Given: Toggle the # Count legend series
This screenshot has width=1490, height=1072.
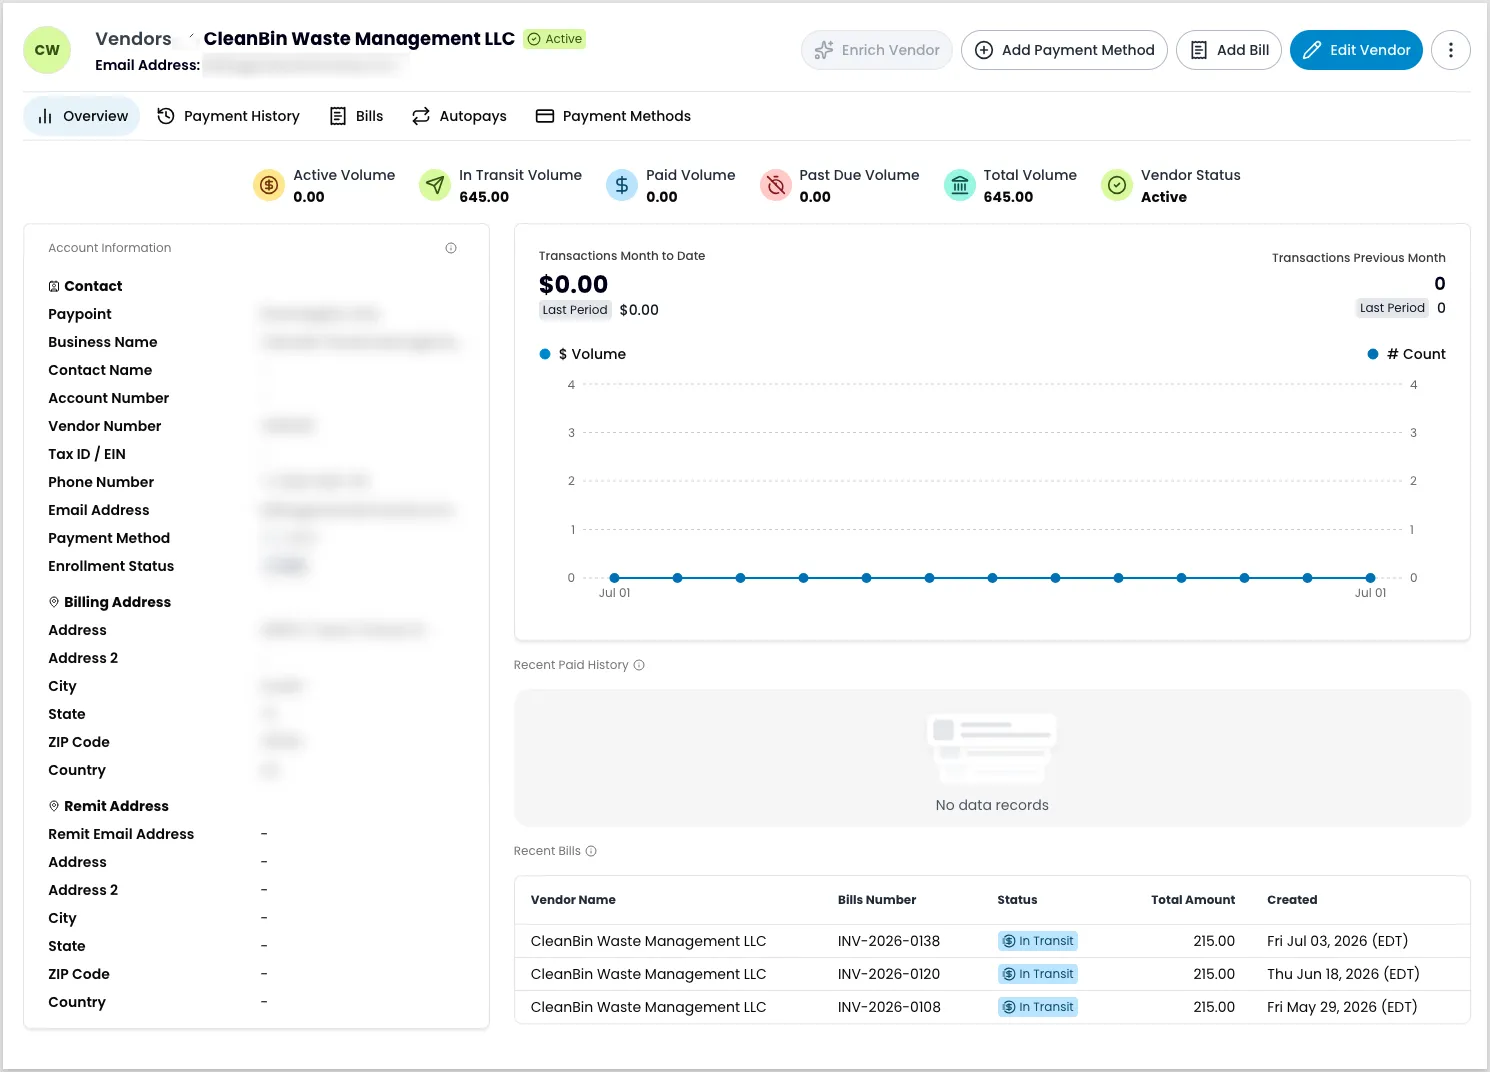Looking at the screenshot, I should click(x=1406, y=354).
